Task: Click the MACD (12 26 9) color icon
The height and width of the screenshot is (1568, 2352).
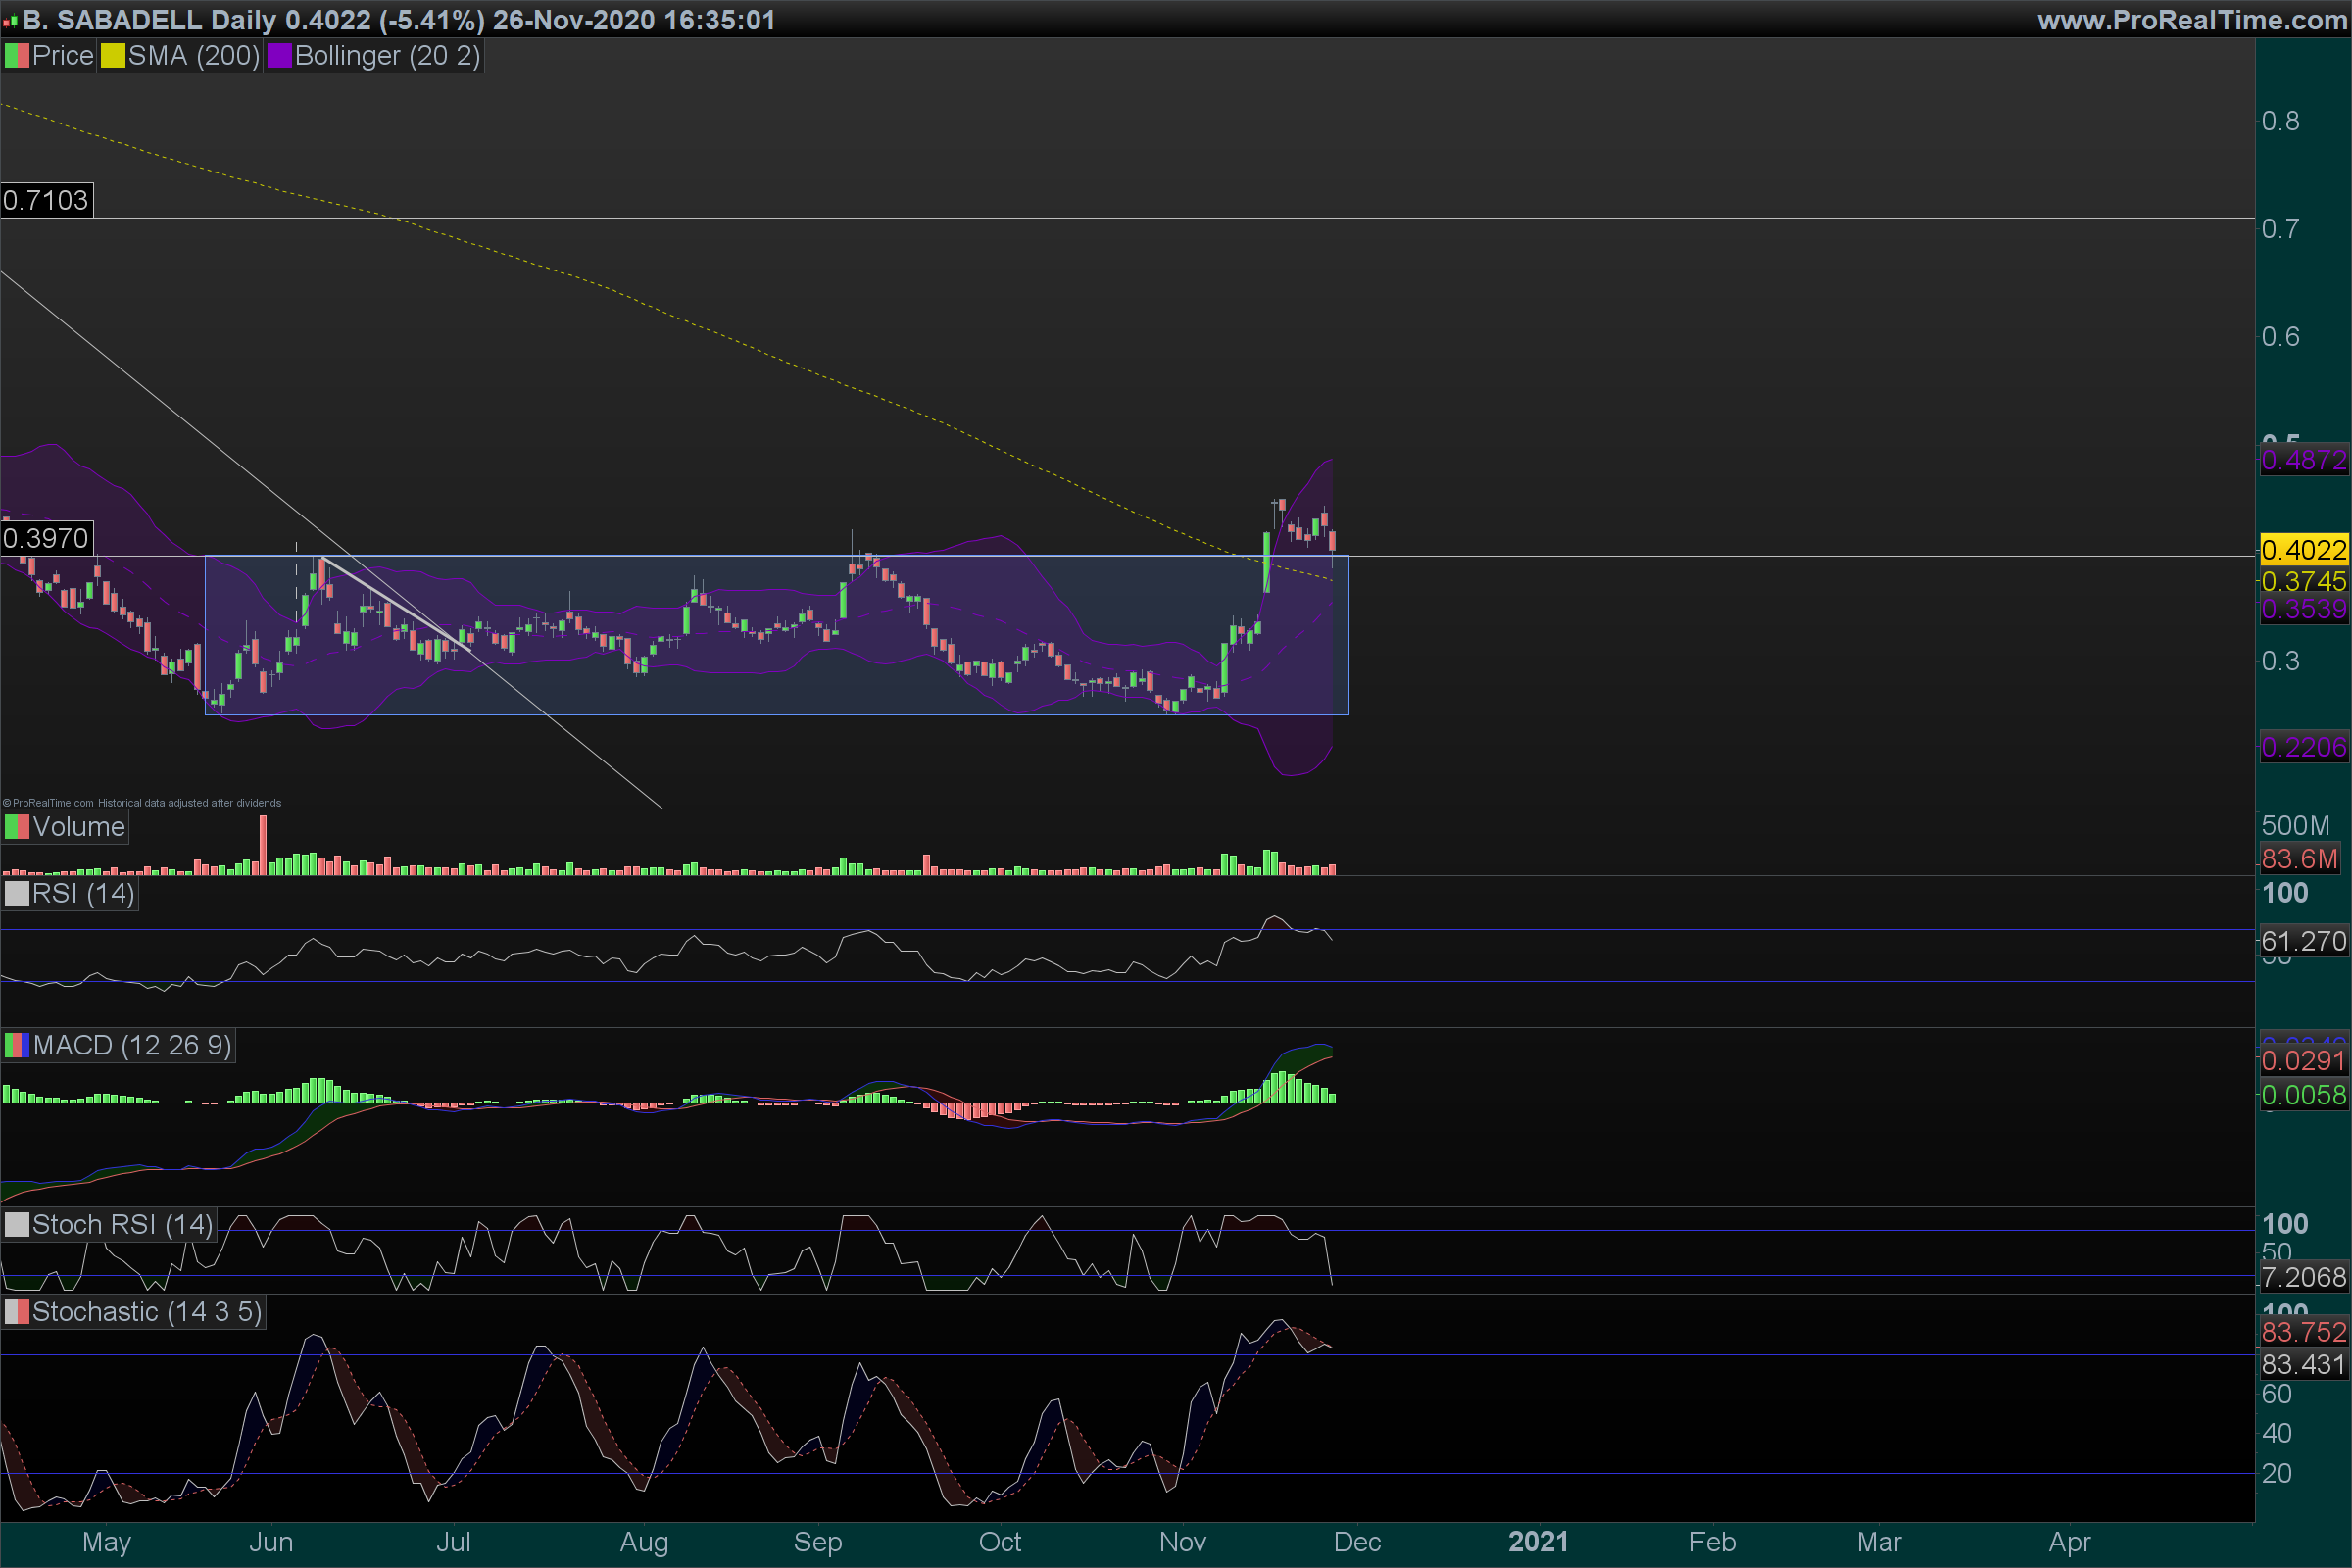Action: (x=17, y=1046)
